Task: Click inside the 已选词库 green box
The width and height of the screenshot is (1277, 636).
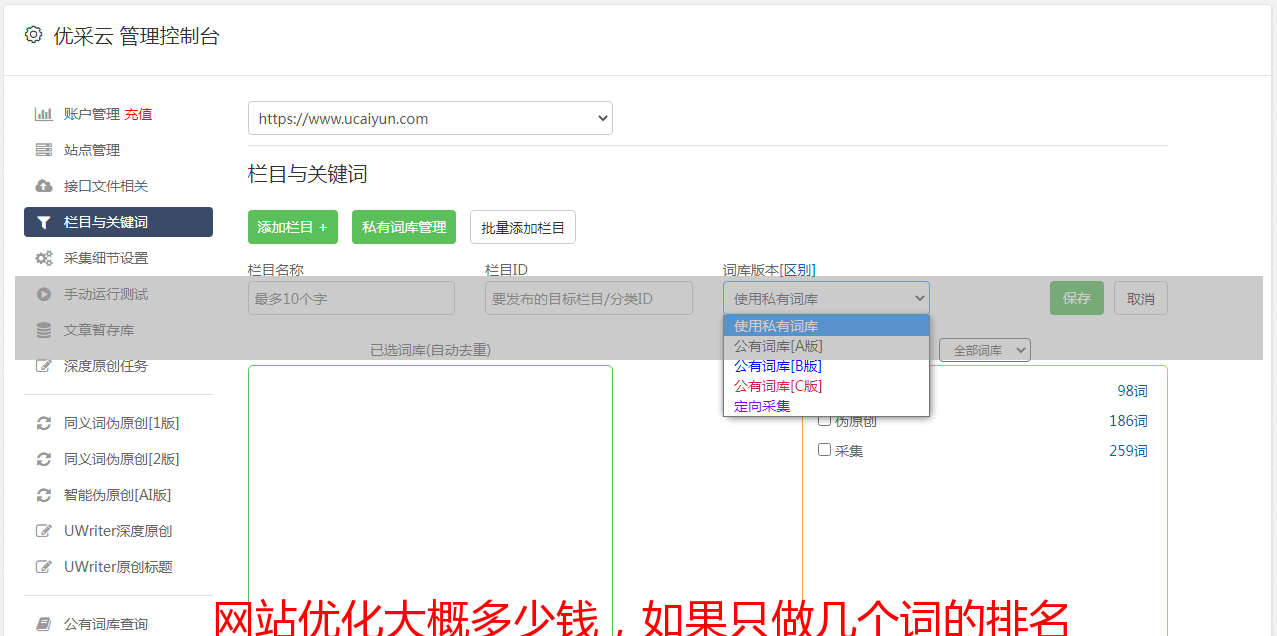Action: point(430,500)
